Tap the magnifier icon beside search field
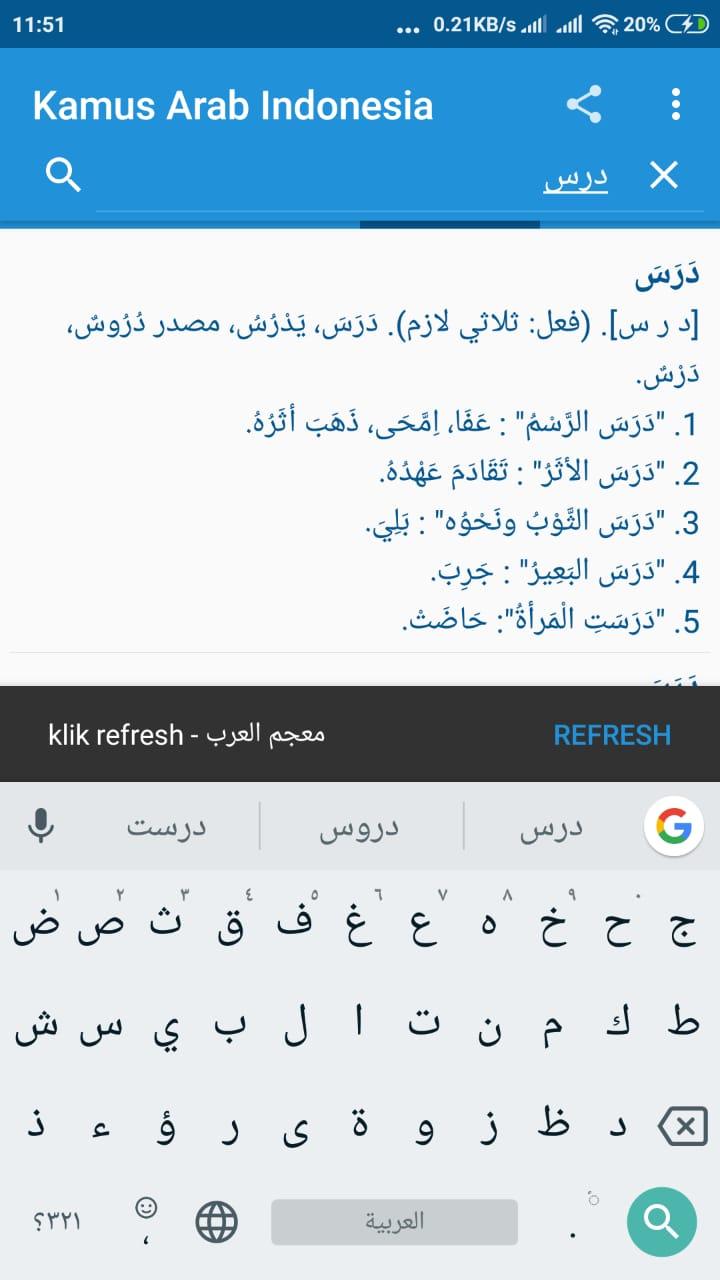The height and width of the screenshot is (1280, 720). 64,176
